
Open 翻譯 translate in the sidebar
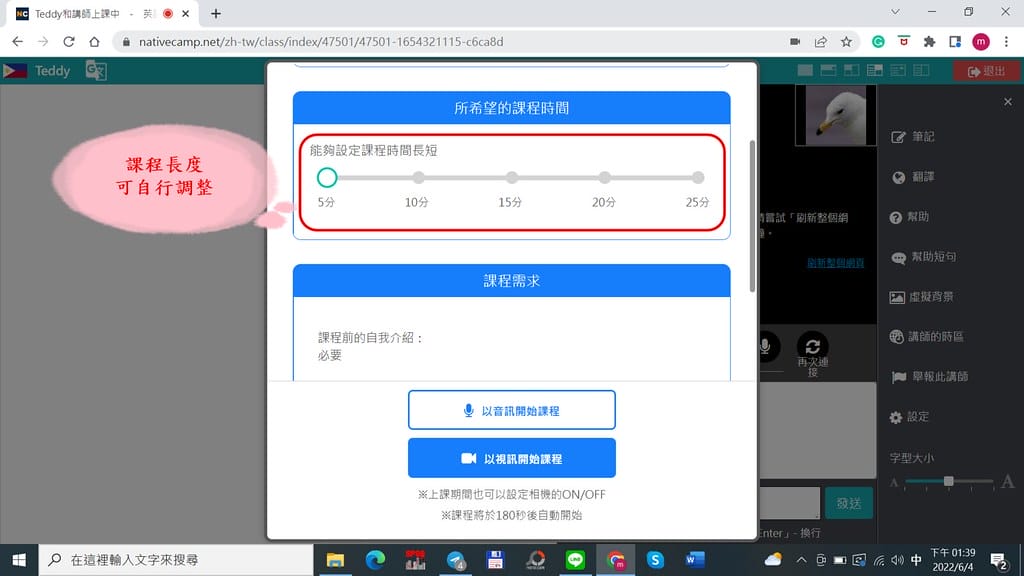(913, 177)
